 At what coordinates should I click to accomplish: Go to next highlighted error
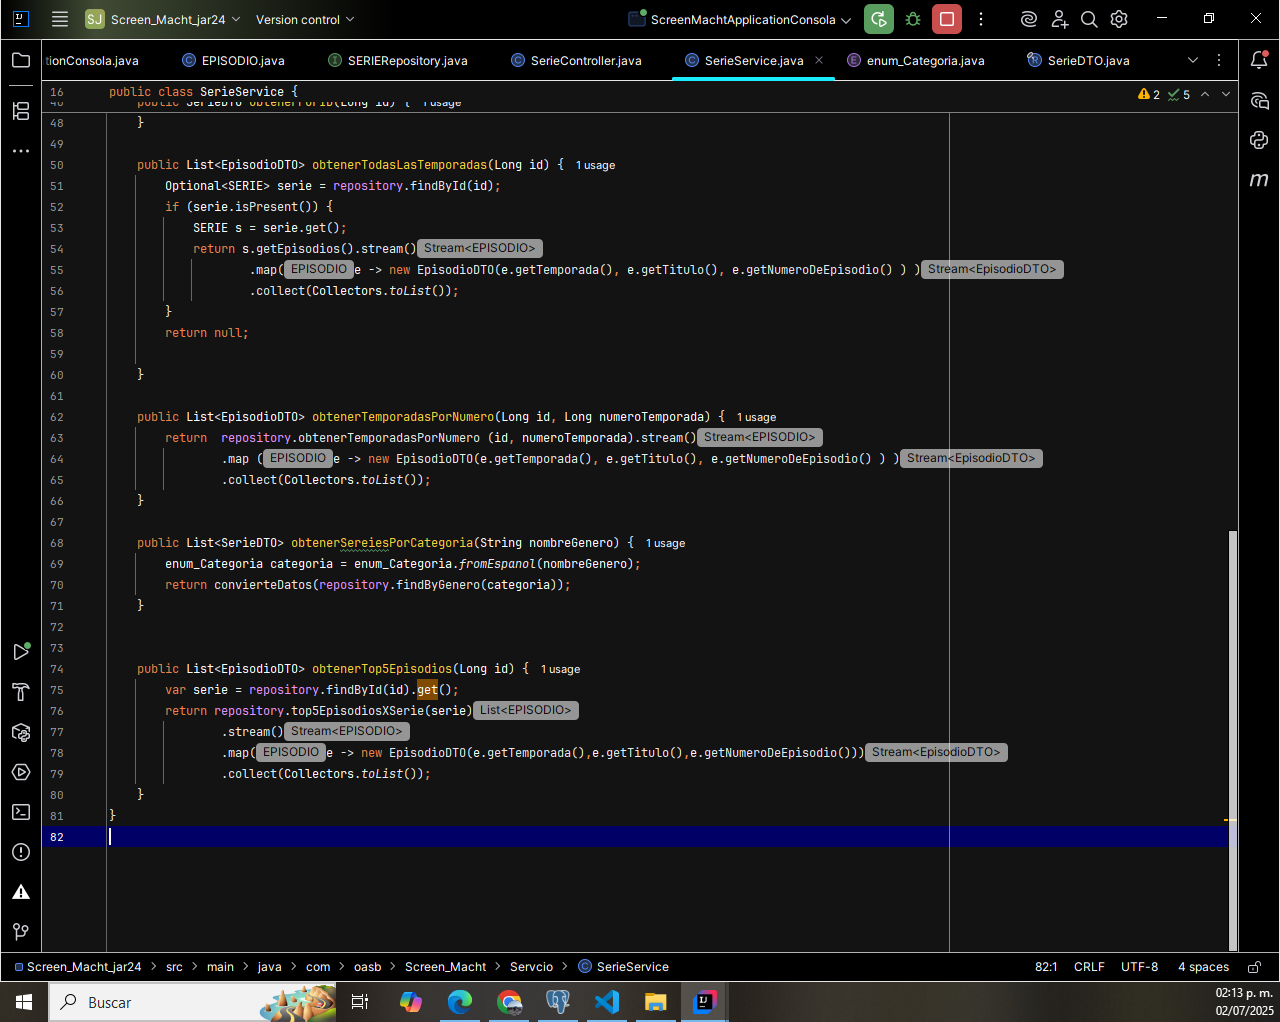pyautogui.click(x=1226, y=94)
